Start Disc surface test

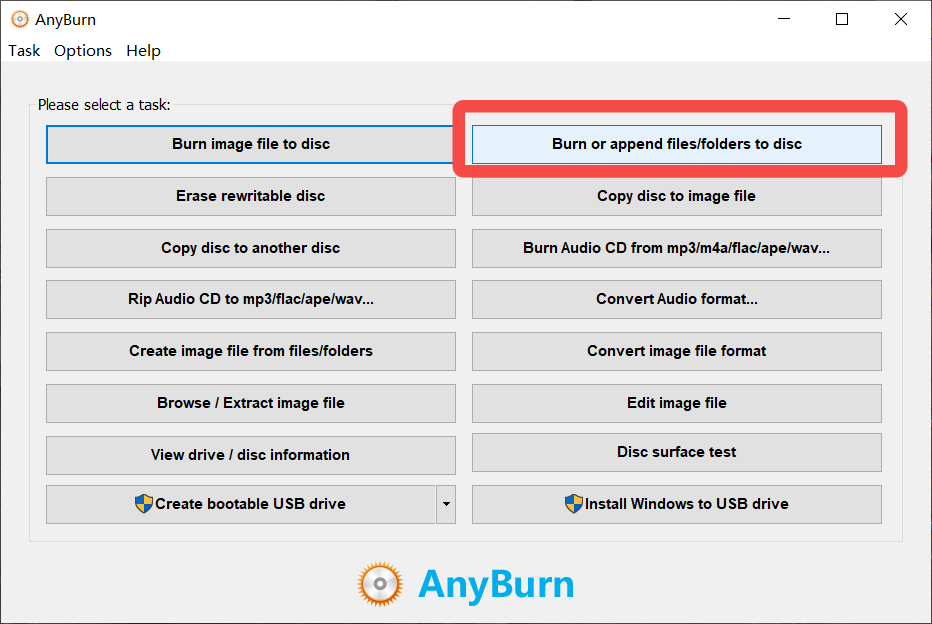tap(676, 452)
